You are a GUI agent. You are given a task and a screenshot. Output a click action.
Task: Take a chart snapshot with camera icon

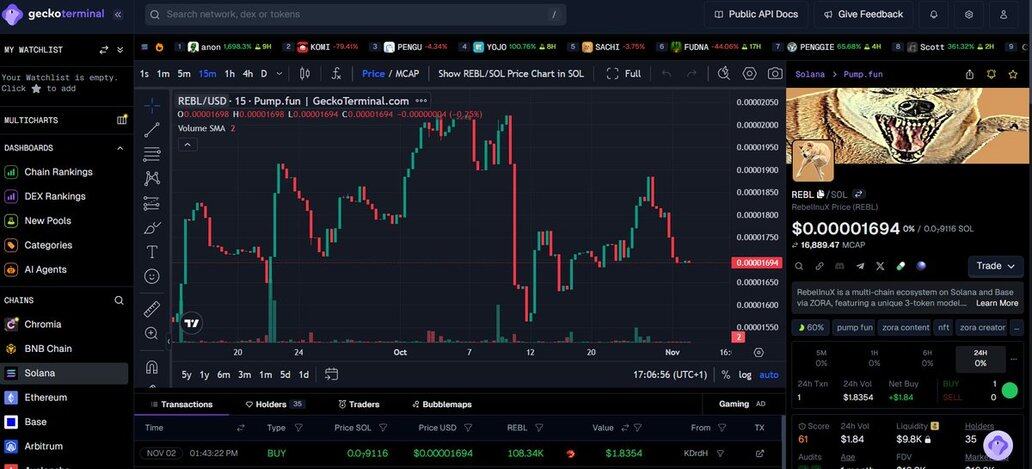(x=775, y=73)
